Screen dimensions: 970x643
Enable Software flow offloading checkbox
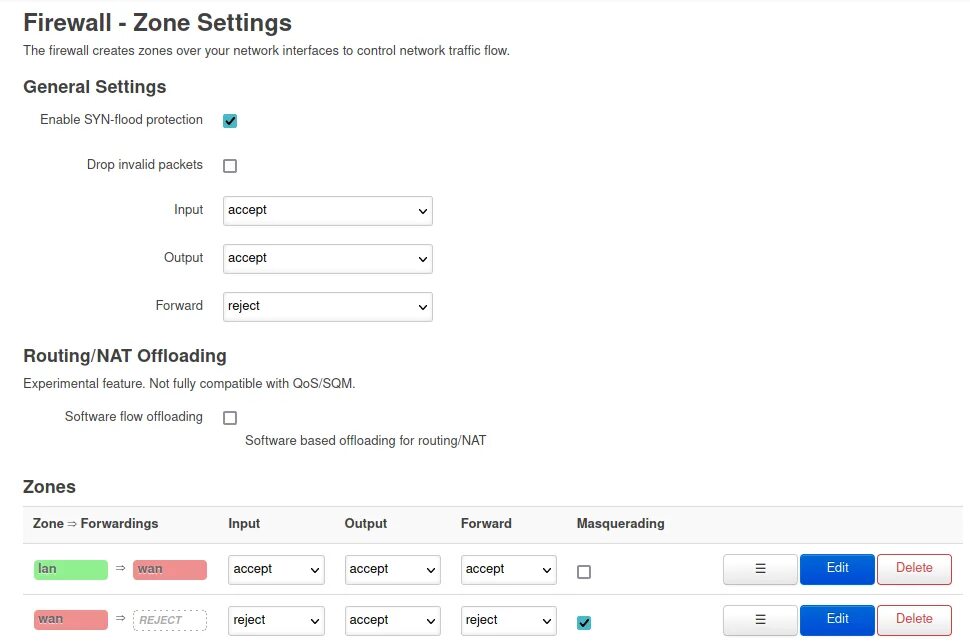[x=230, y=418]
